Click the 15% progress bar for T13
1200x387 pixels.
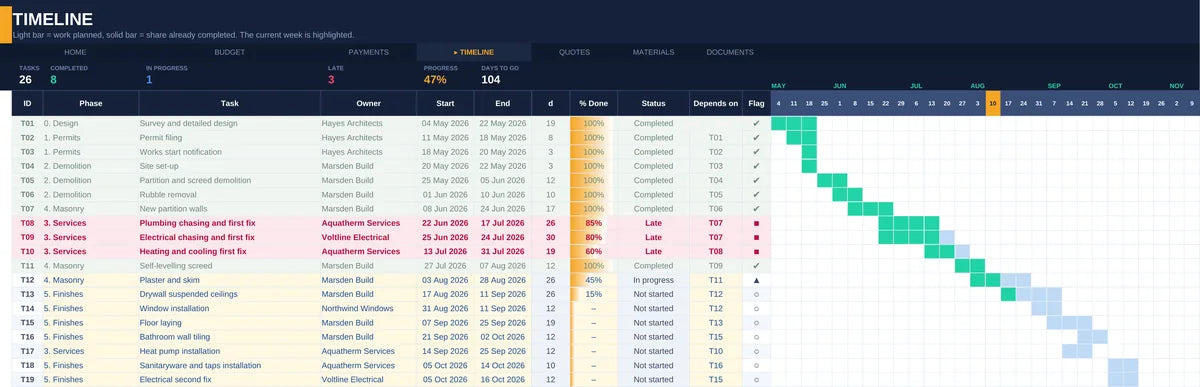pos(593,294)
